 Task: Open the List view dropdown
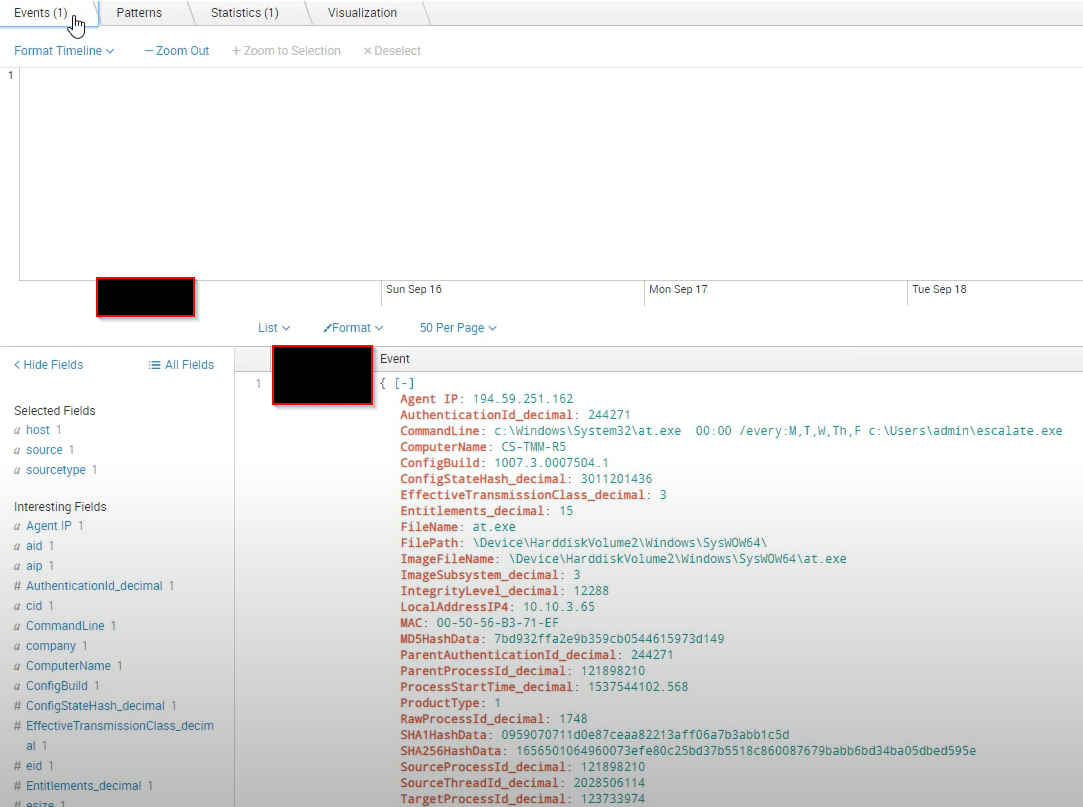[x=274, y=328]
